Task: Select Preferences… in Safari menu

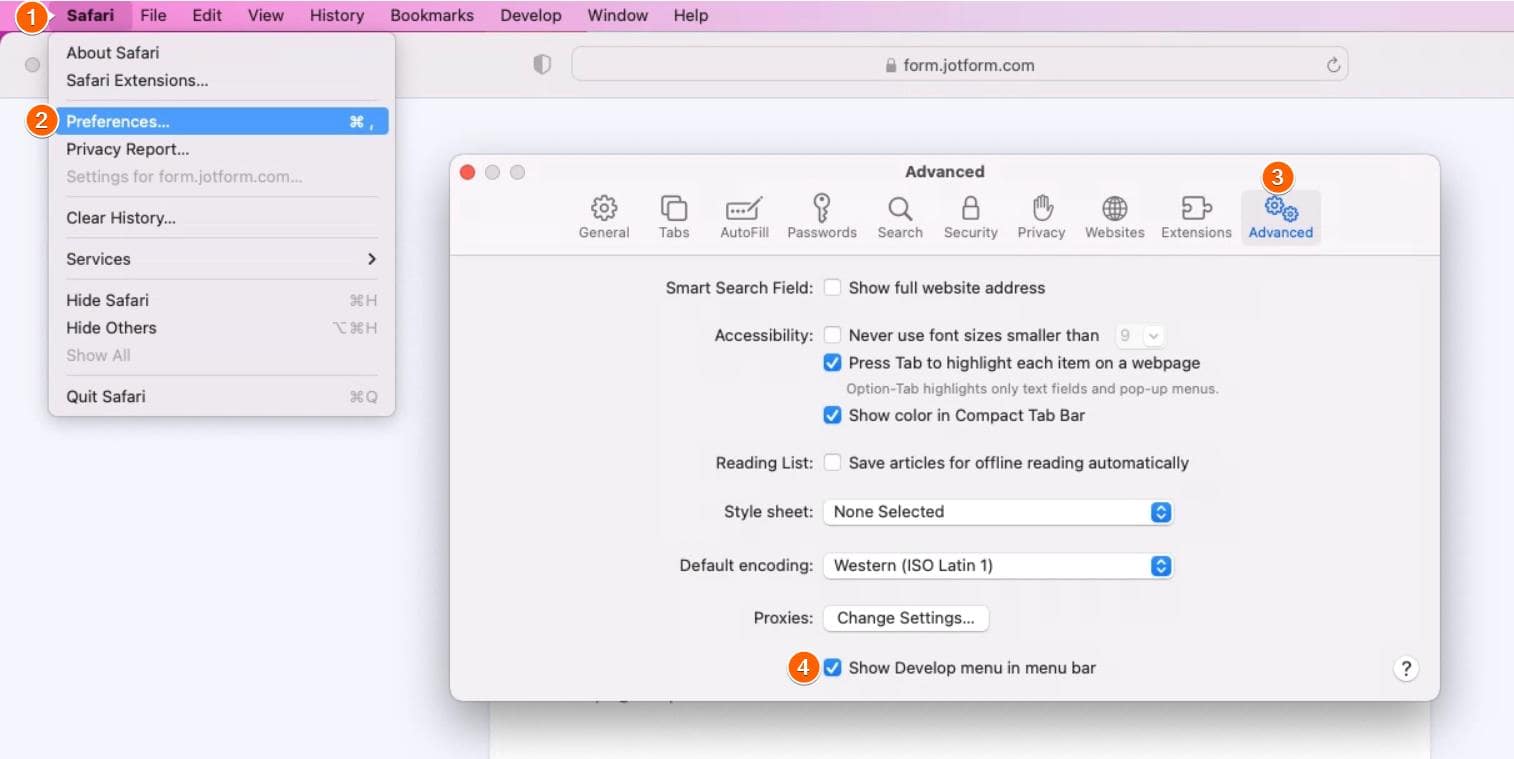Action: pyautogui.click(x=221, y=122)
